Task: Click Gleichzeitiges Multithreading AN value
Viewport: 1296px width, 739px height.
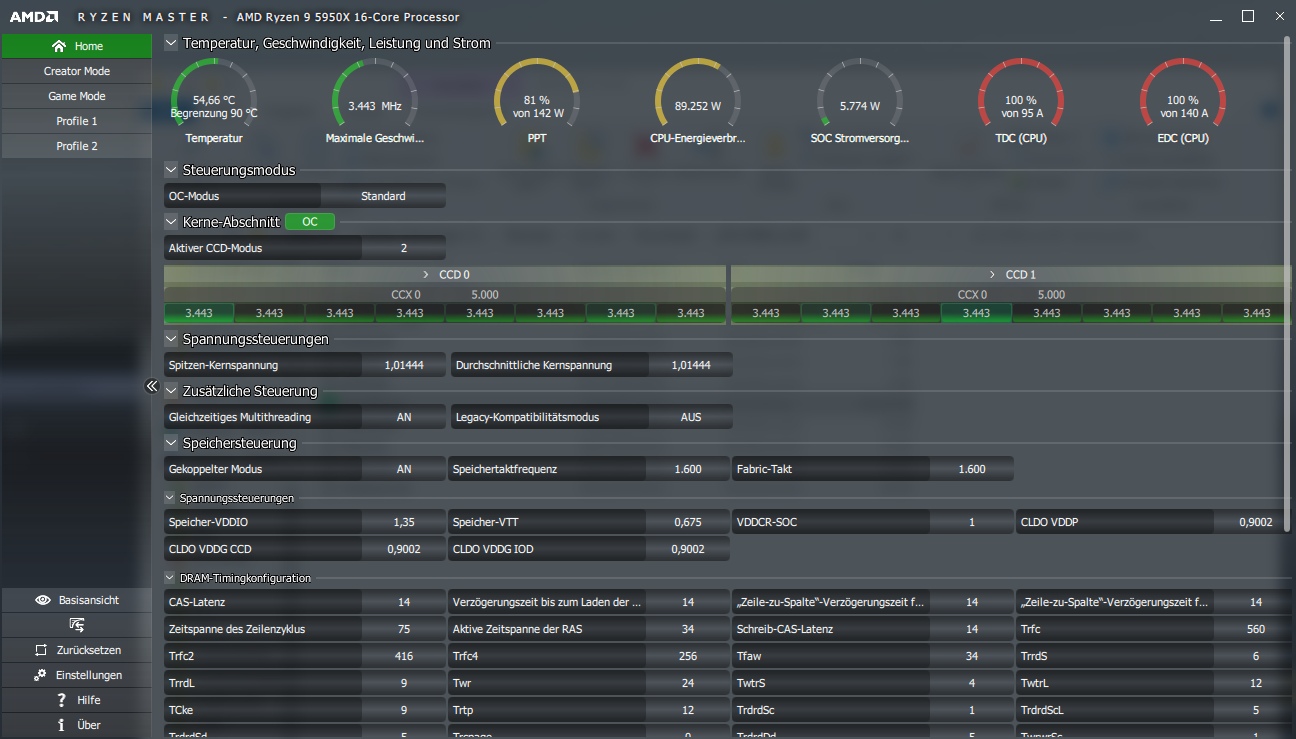Action: (404, 417)
